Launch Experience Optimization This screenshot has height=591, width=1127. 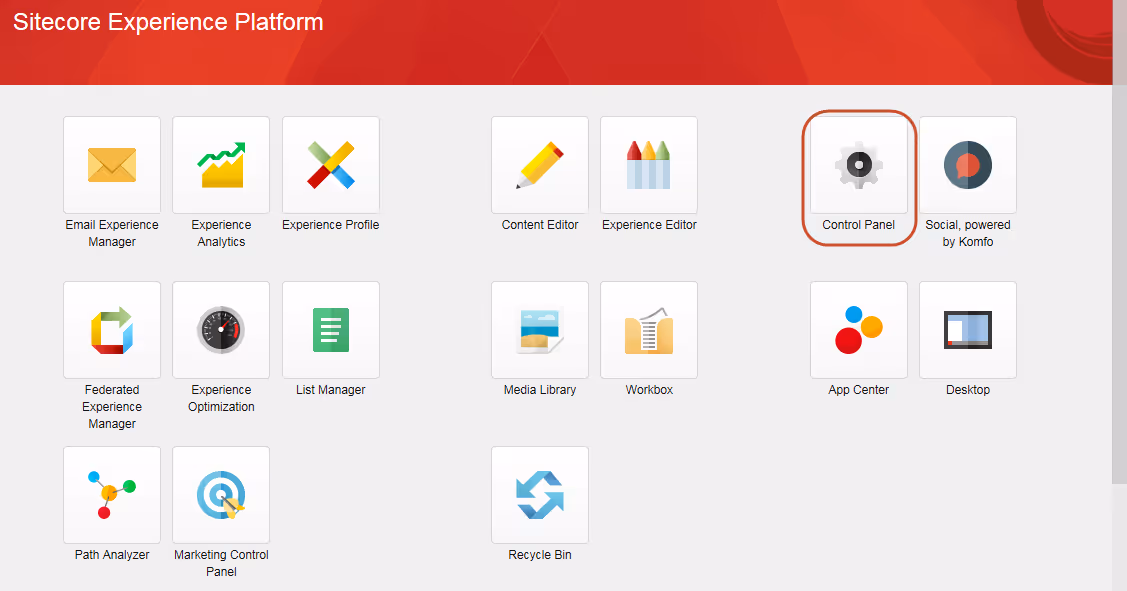(220, 330)
